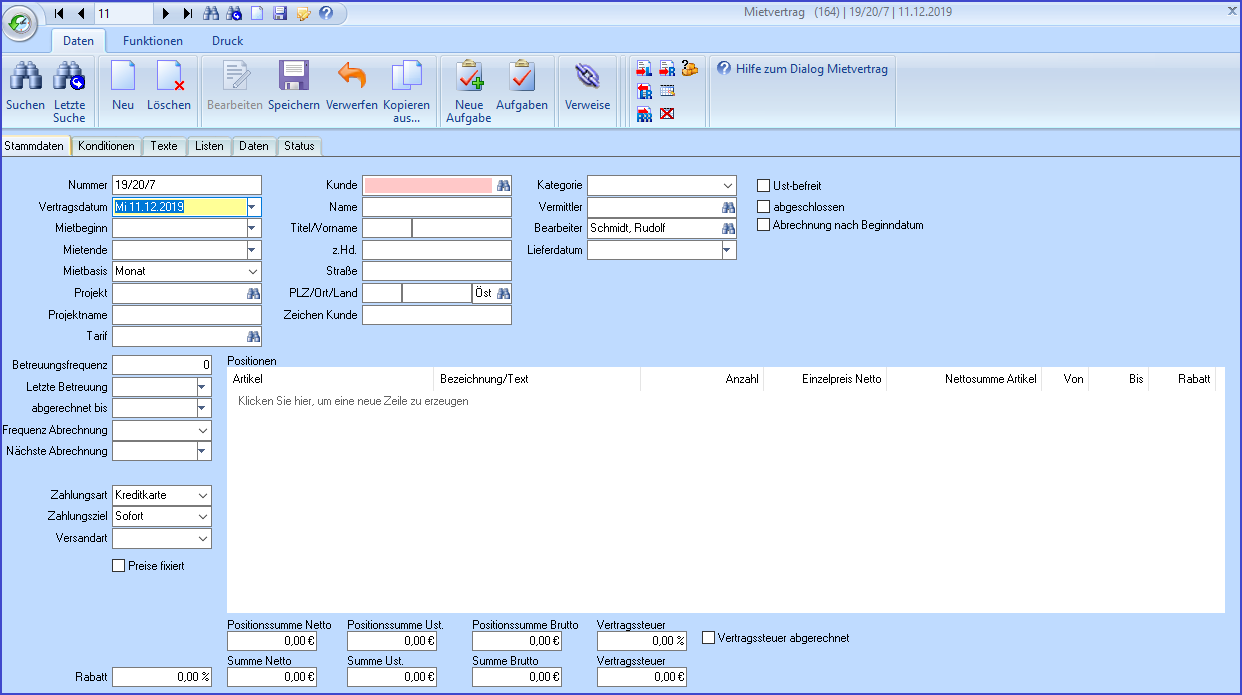Switch to the Konditionen tab
Viewport: 1242px width, 695px height.
coord(106,146)
